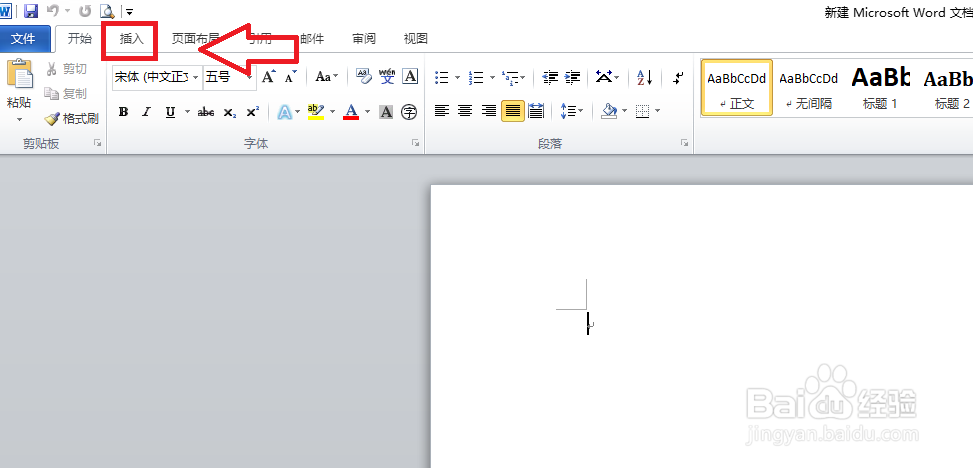Click the Shading paint bucket icon
This screenshot has width=973, height=468.
[x=609, y=112]
